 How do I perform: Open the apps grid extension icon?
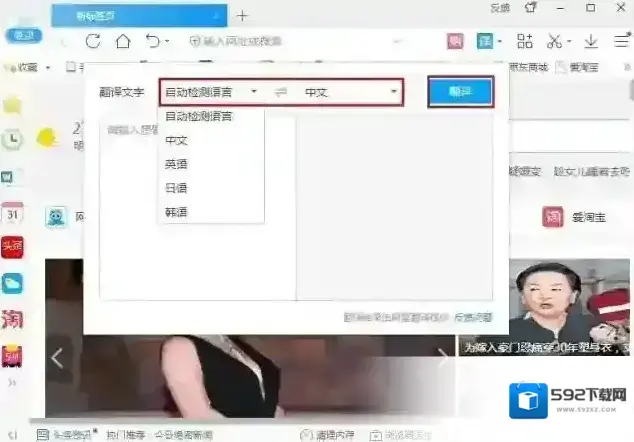pos(525,41)
